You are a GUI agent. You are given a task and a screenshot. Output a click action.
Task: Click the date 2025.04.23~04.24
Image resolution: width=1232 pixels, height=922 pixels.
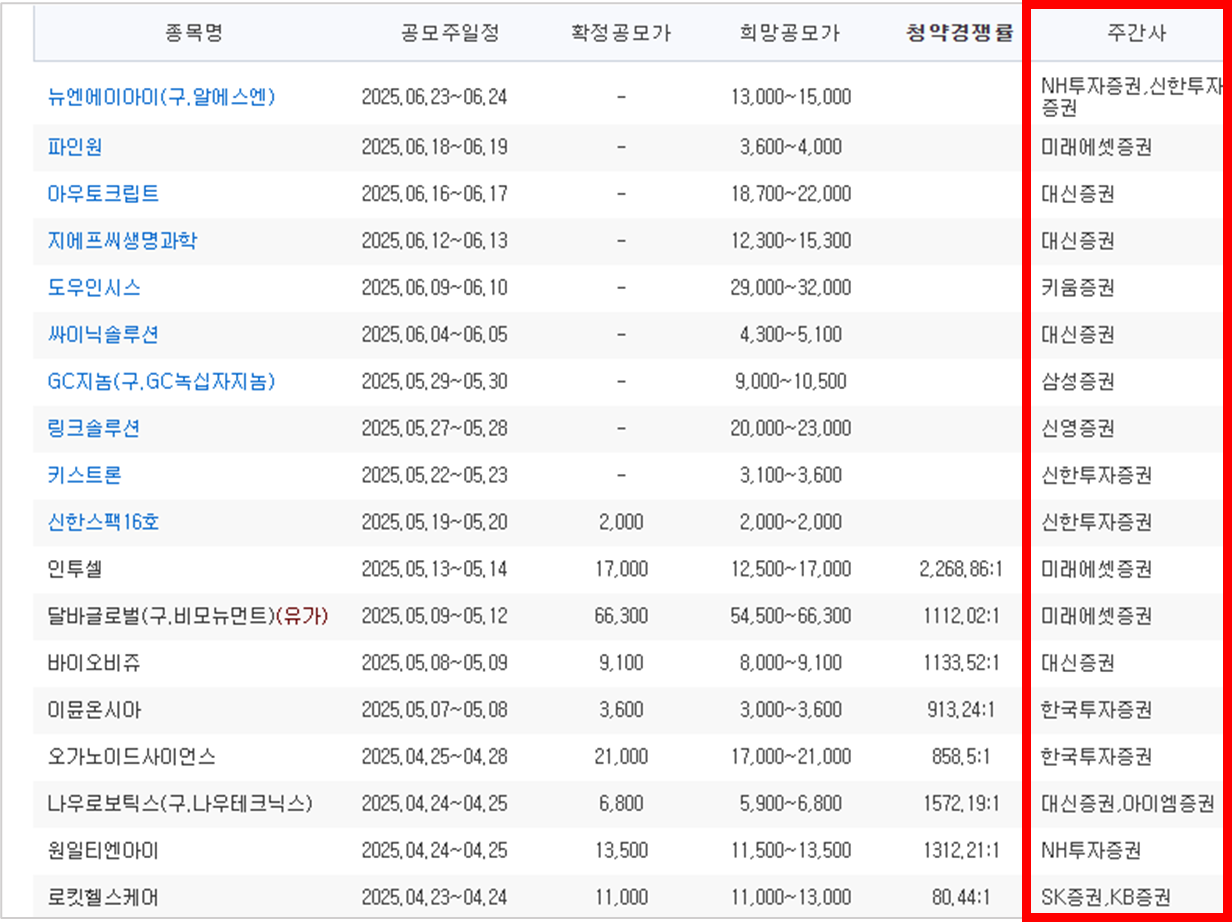pyautogui.click(x=434, y=897)
